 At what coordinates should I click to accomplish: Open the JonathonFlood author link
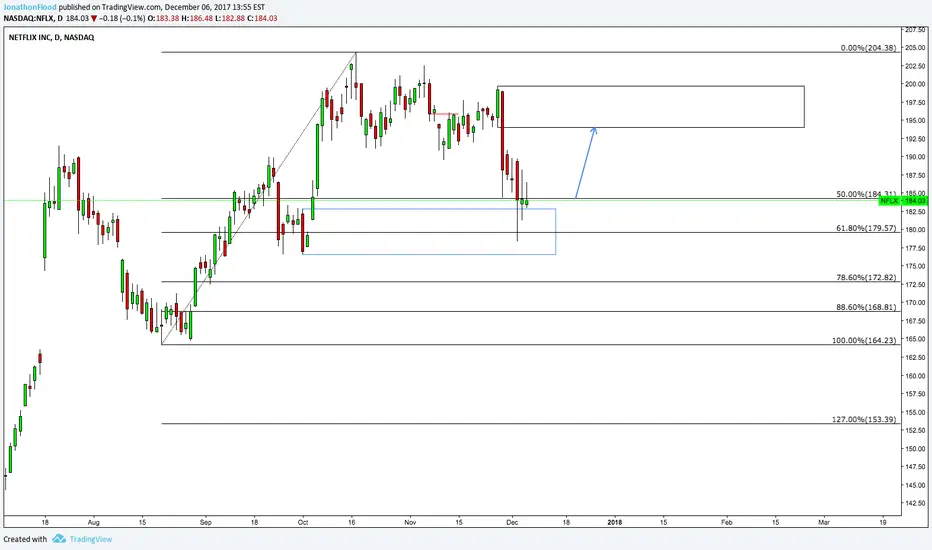pos(30,7)
